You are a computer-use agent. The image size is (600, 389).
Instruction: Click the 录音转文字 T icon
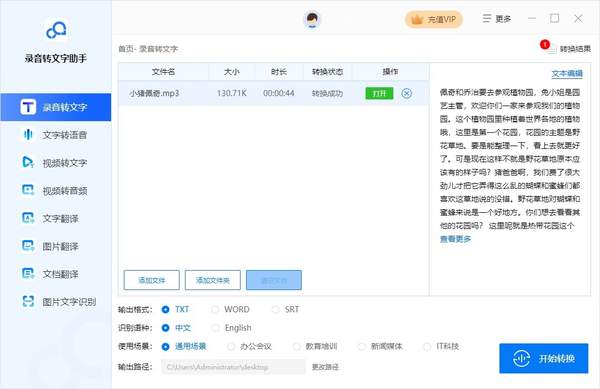point(28,107)
